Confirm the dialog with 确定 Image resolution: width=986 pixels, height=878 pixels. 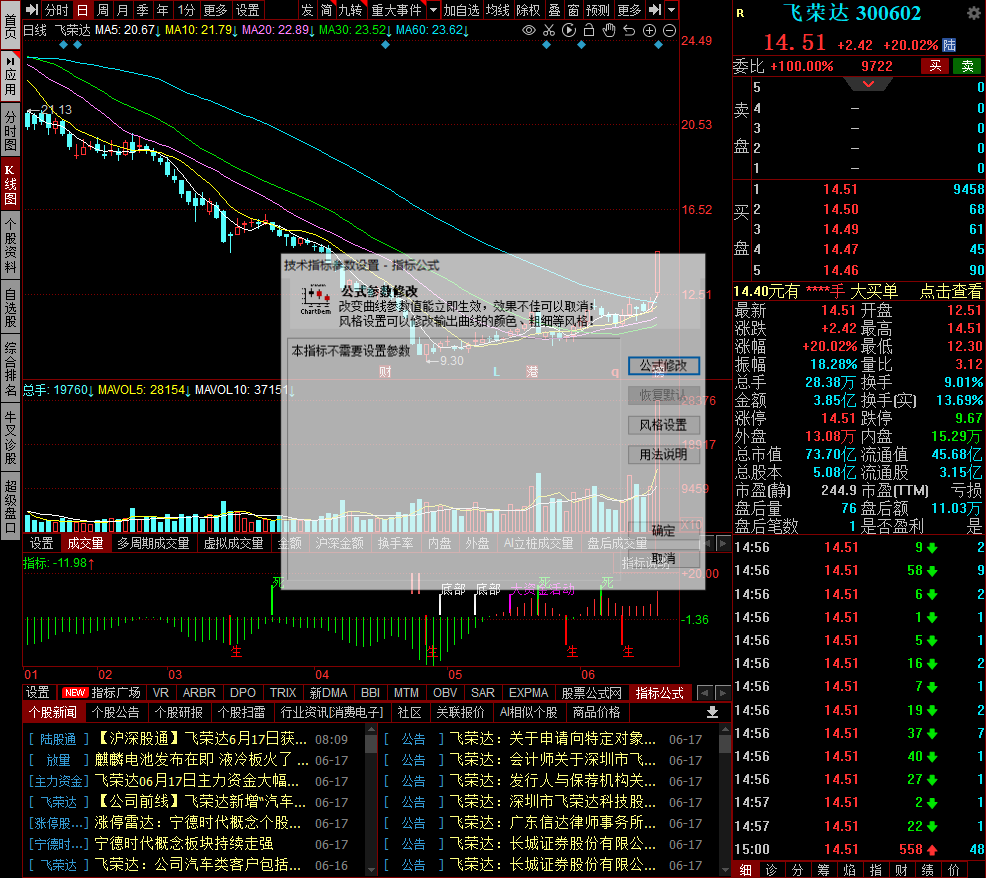[x=663, y=531]
